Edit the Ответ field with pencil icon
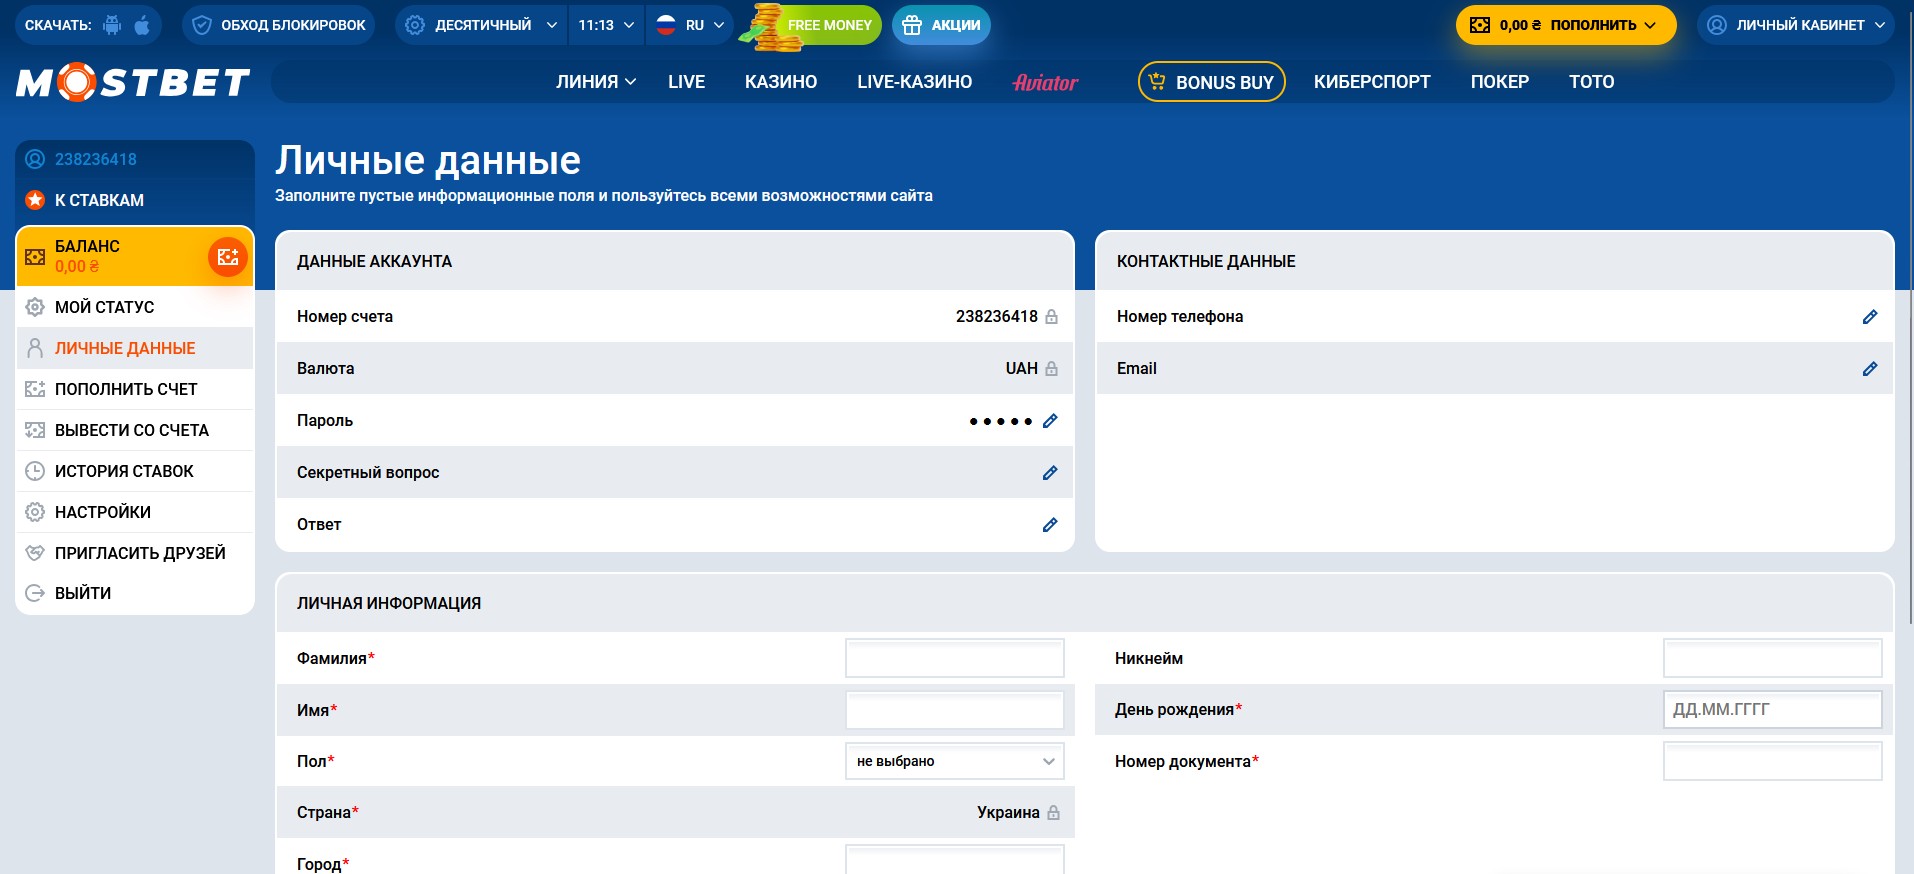 (x=1050, y=525)
